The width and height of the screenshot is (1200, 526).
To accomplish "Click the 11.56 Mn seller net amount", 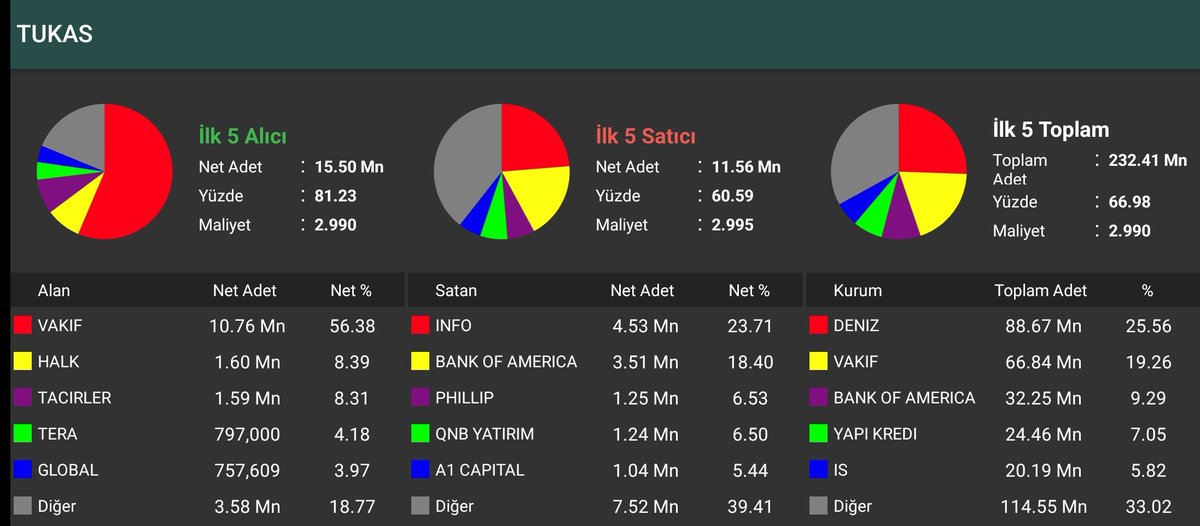I will point(746,167).
